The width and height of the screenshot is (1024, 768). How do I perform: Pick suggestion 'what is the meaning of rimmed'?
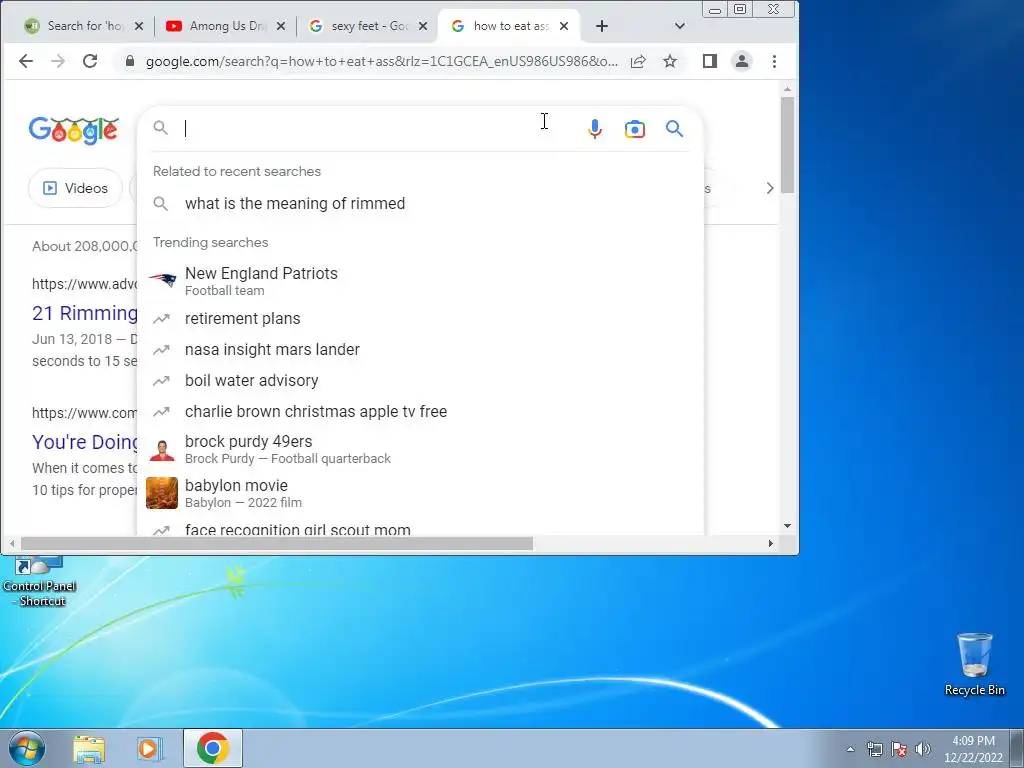[421, 204]
